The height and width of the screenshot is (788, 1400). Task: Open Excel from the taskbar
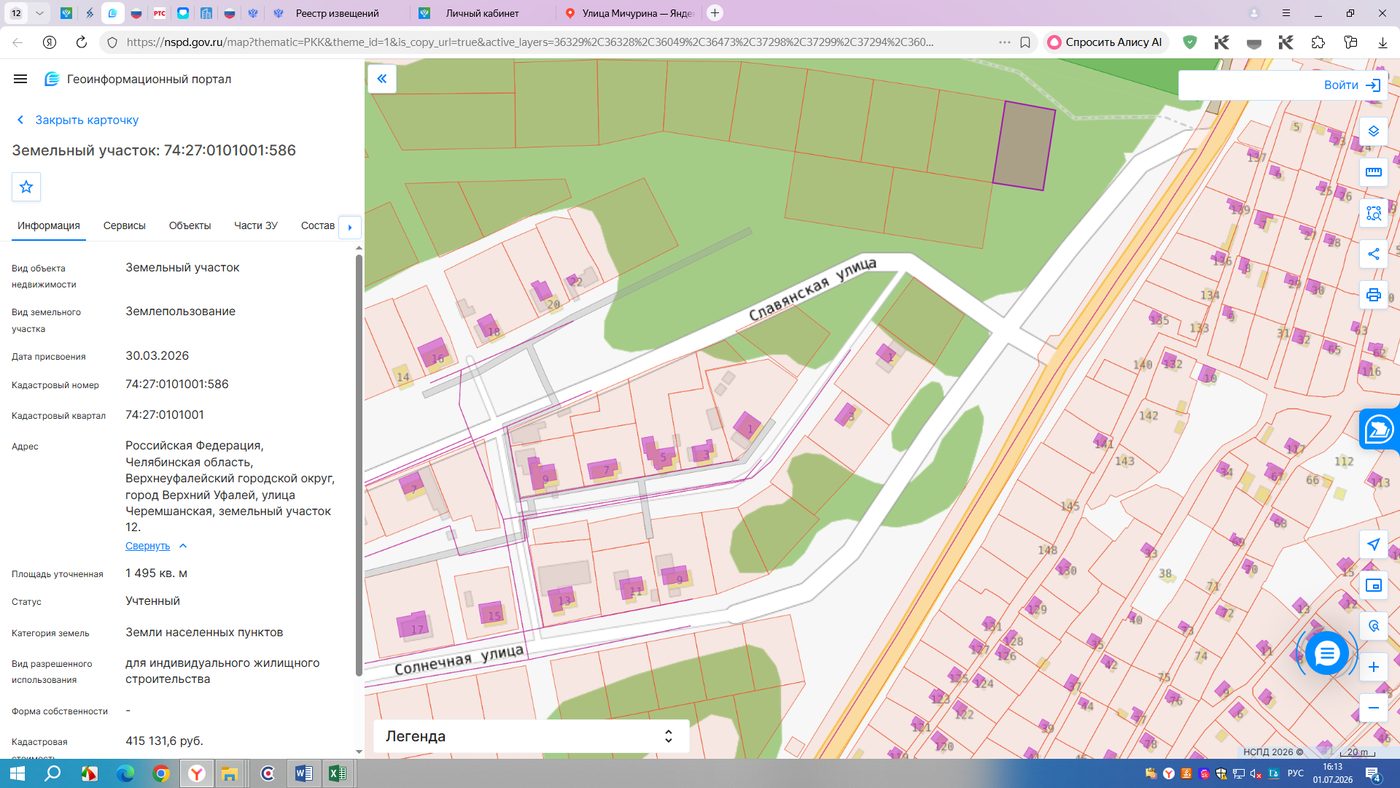(x=338, y=773)
